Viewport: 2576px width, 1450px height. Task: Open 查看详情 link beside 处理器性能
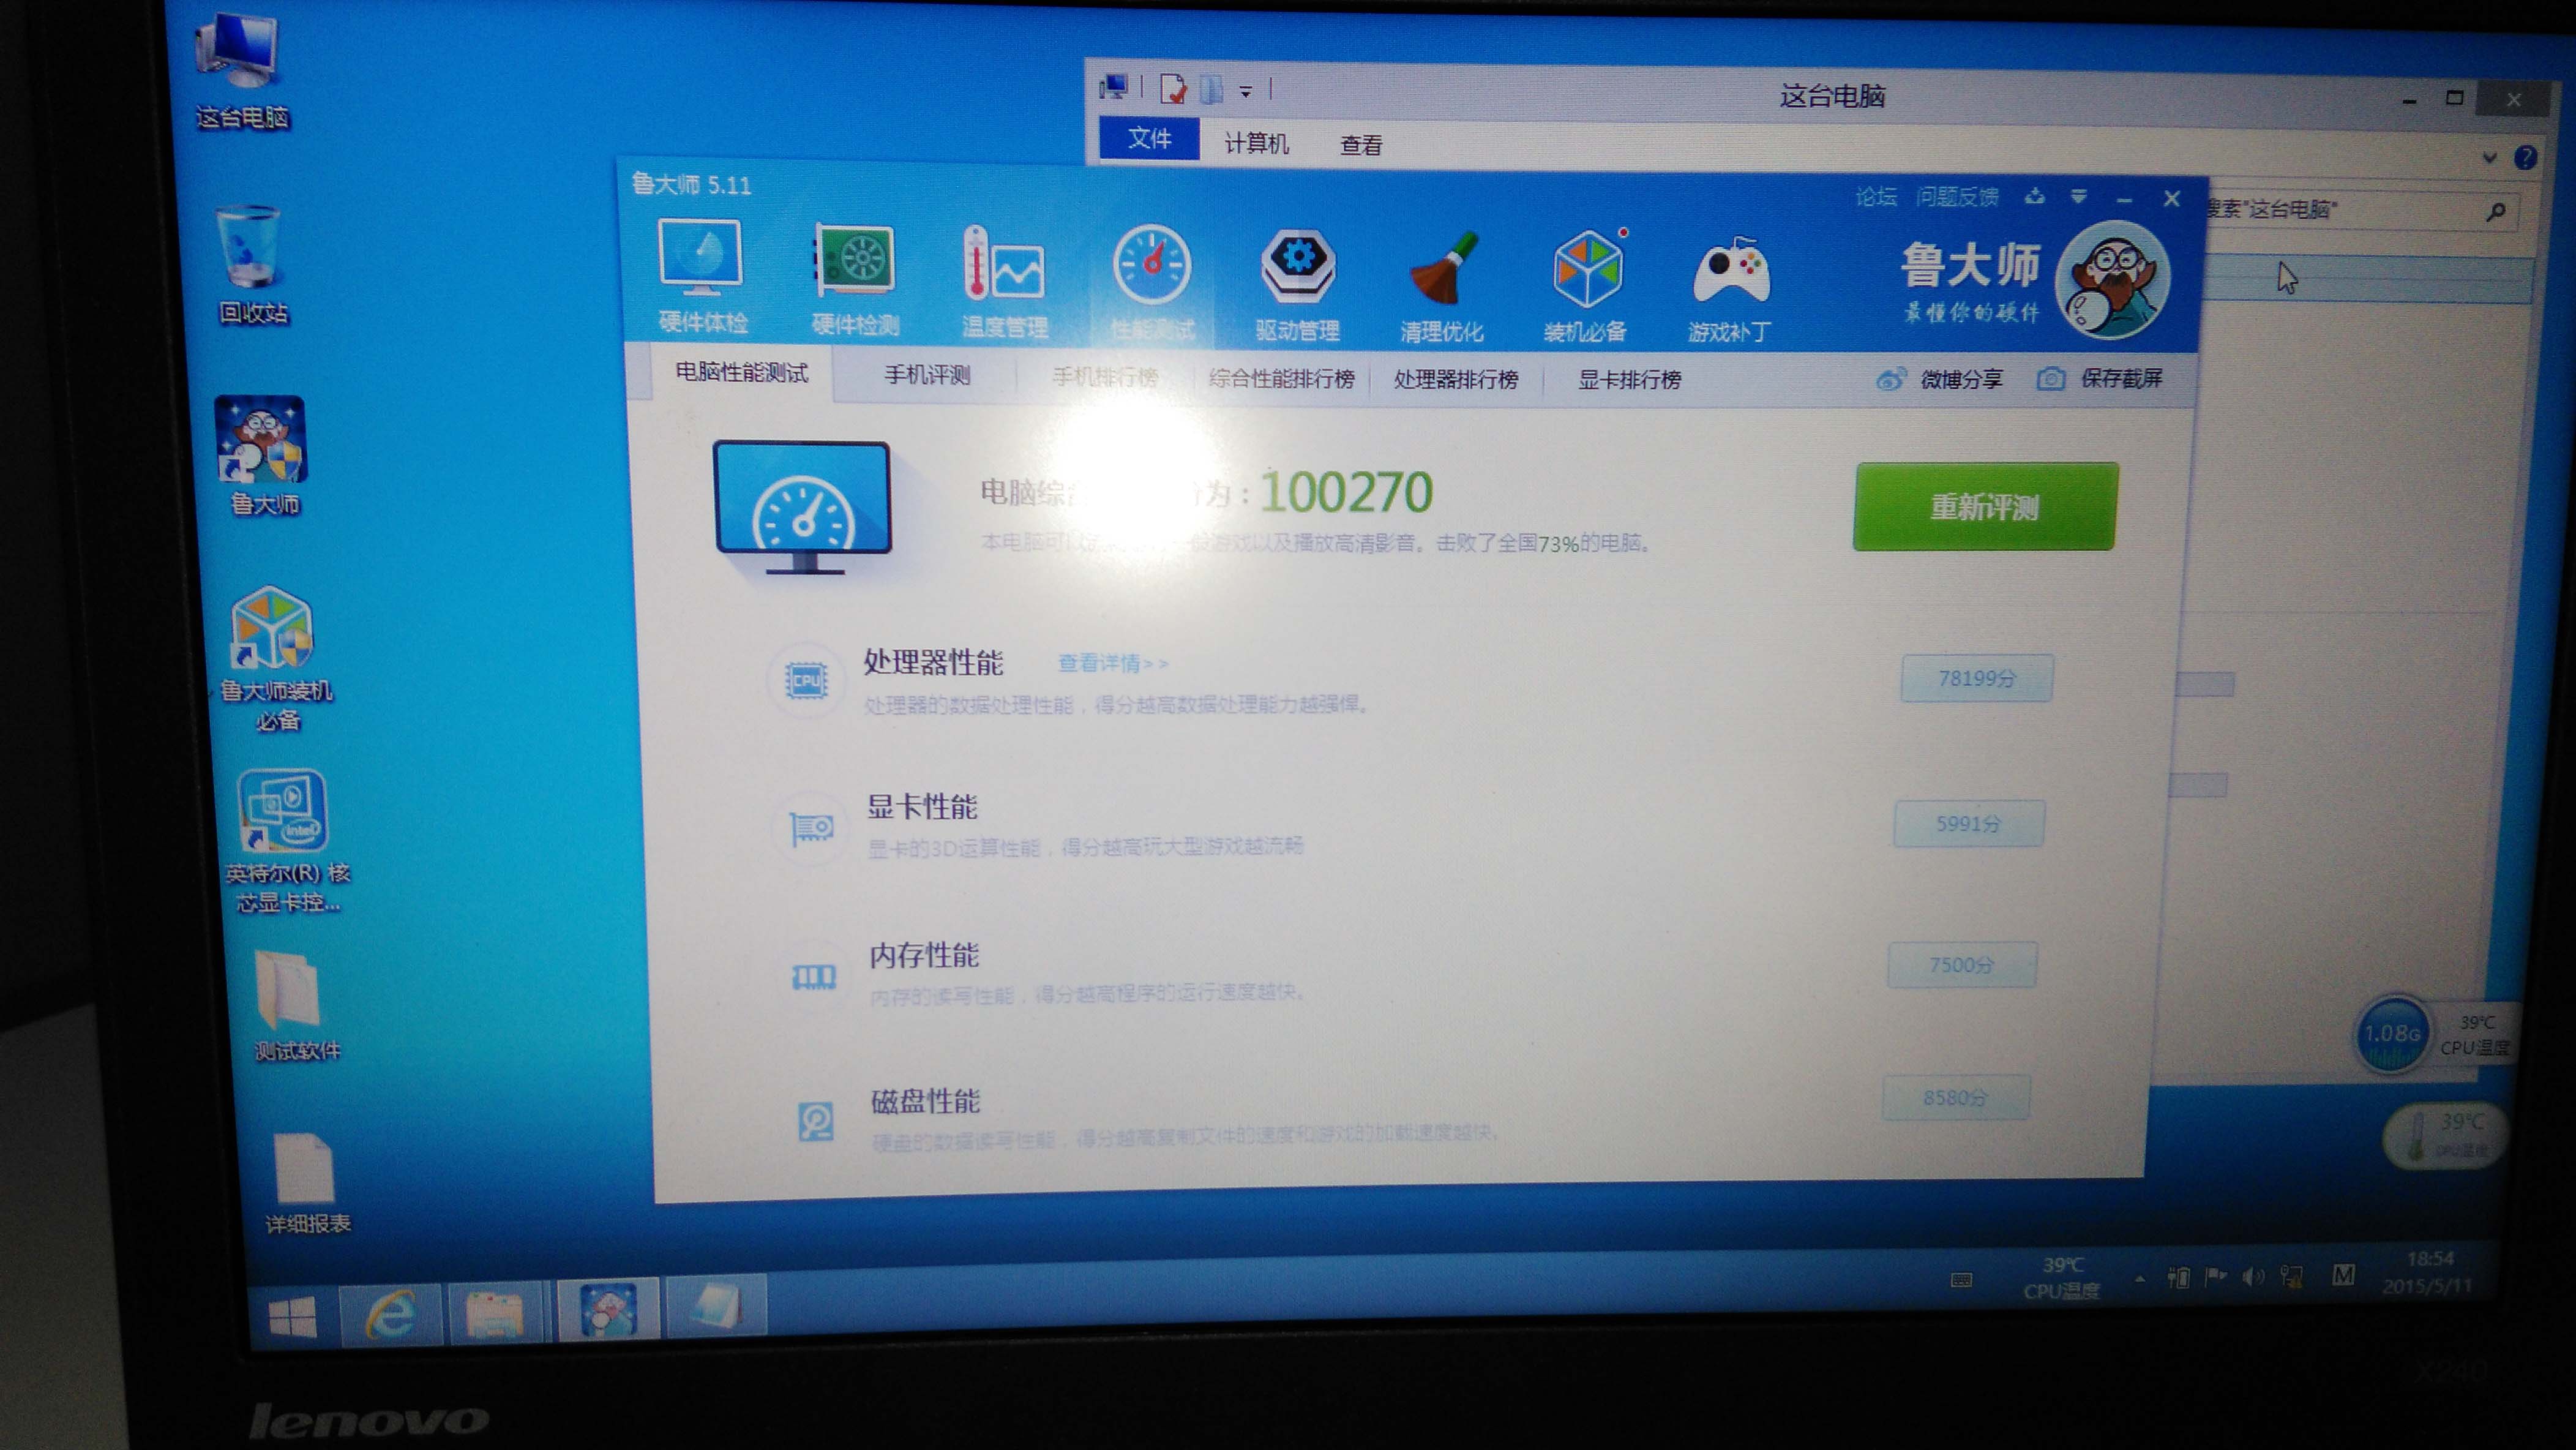tap(1111, 663)
